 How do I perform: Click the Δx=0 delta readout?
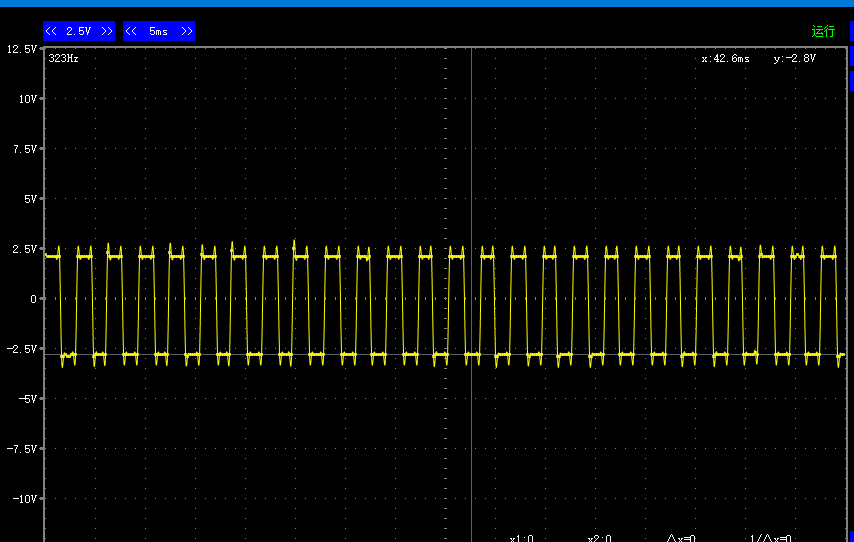click(x=681, y=538)
